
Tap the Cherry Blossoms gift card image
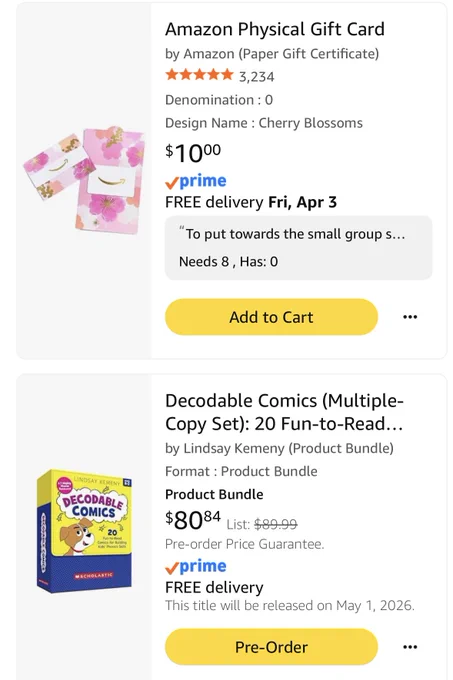(84, 180)
